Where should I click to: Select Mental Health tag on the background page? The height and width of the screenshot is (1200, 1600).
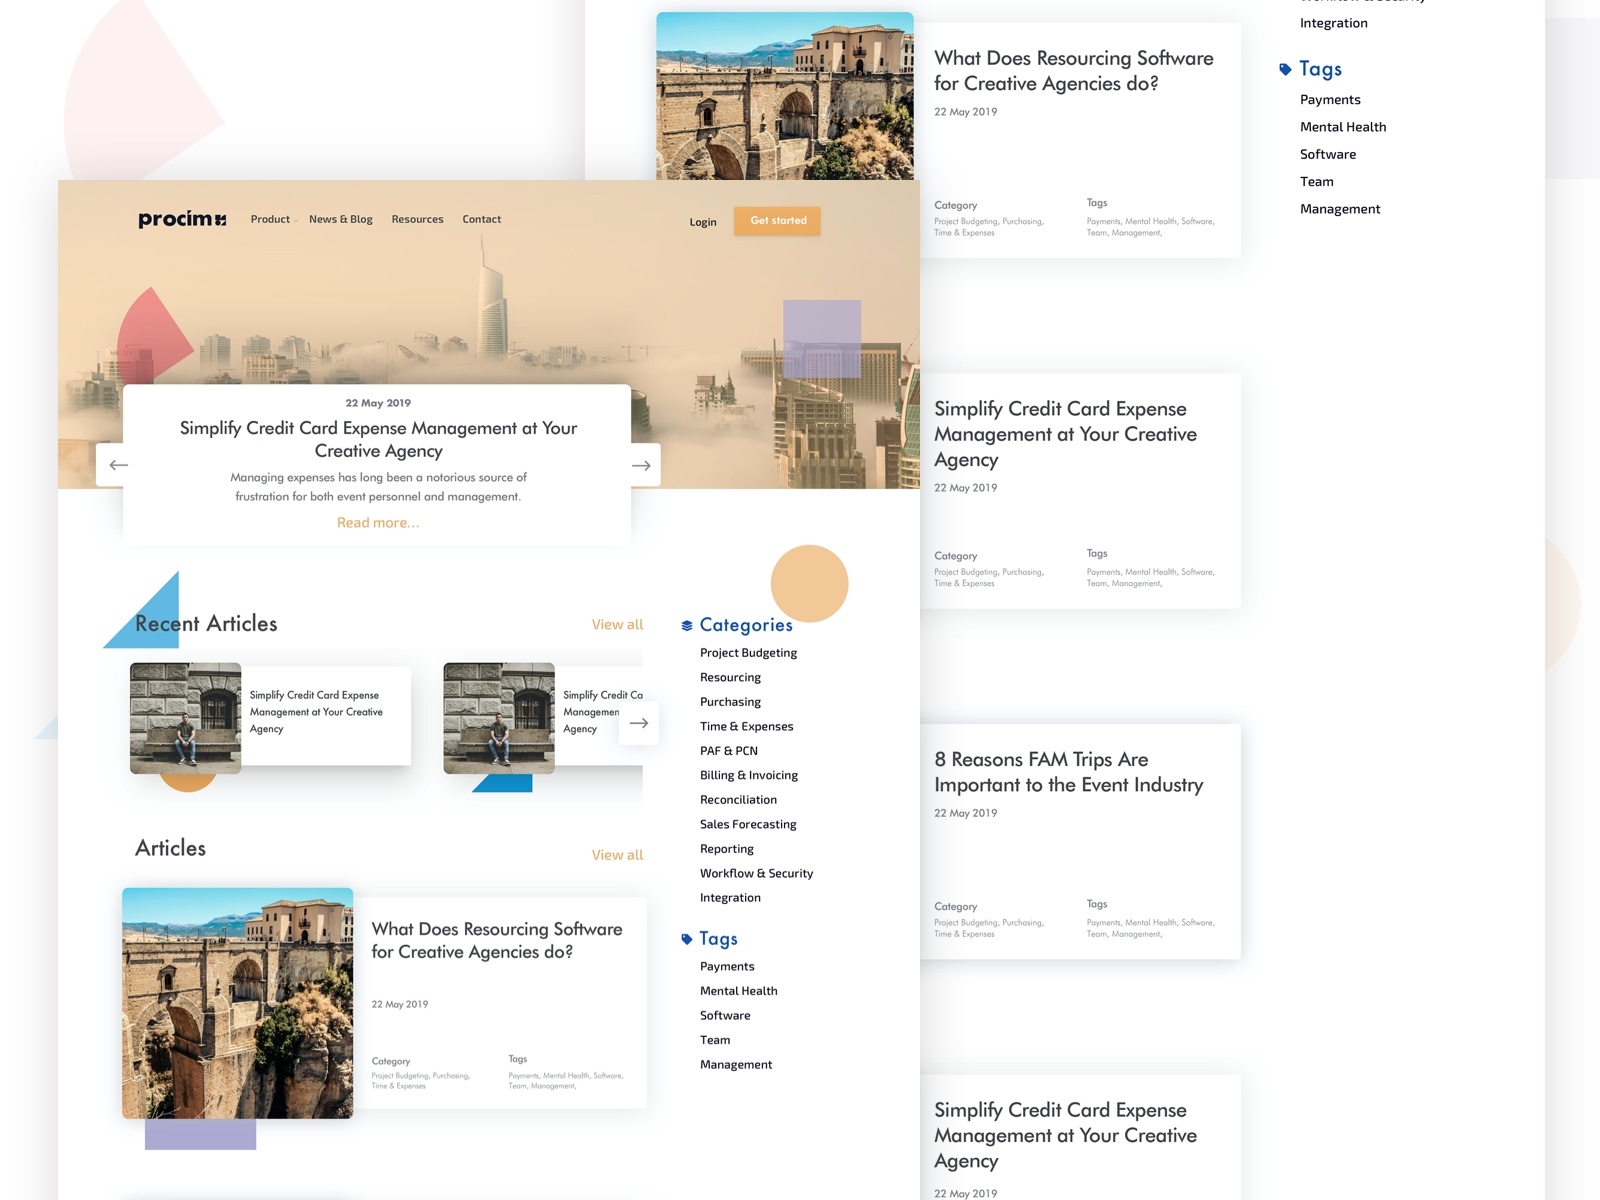[1343, 127]
